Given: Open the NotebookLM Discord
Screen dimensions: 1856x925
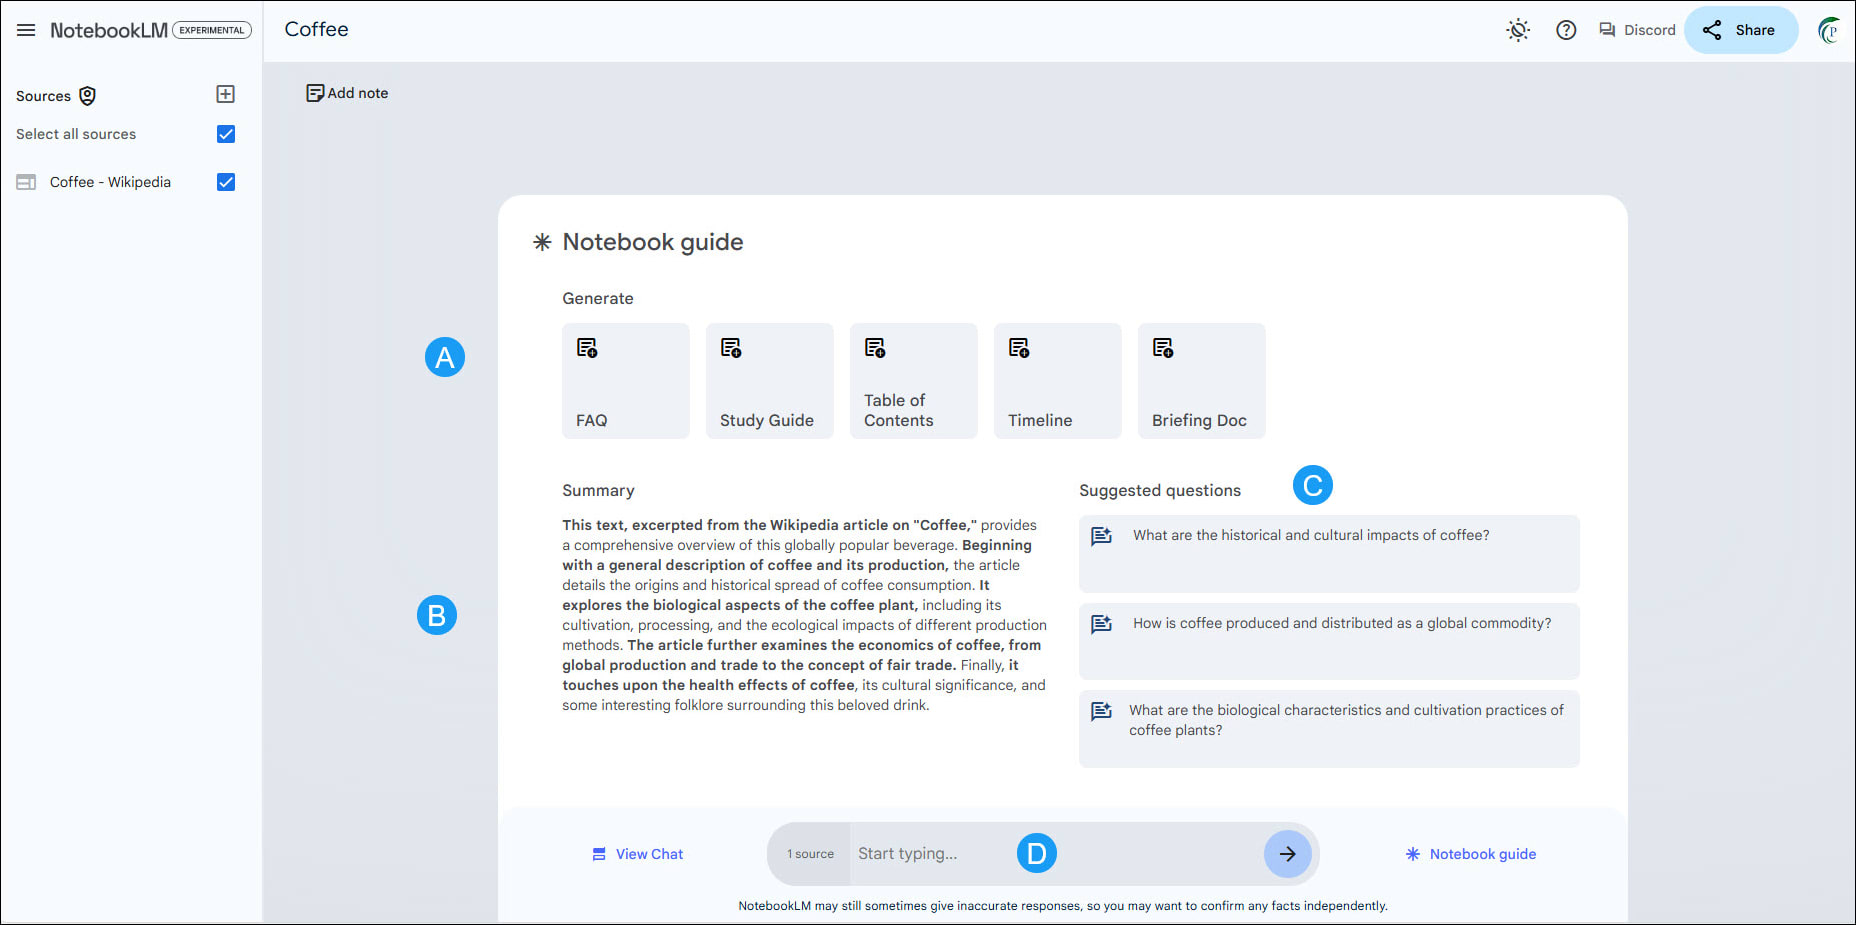Looking at the screenshot, I should coord(1635,29).
